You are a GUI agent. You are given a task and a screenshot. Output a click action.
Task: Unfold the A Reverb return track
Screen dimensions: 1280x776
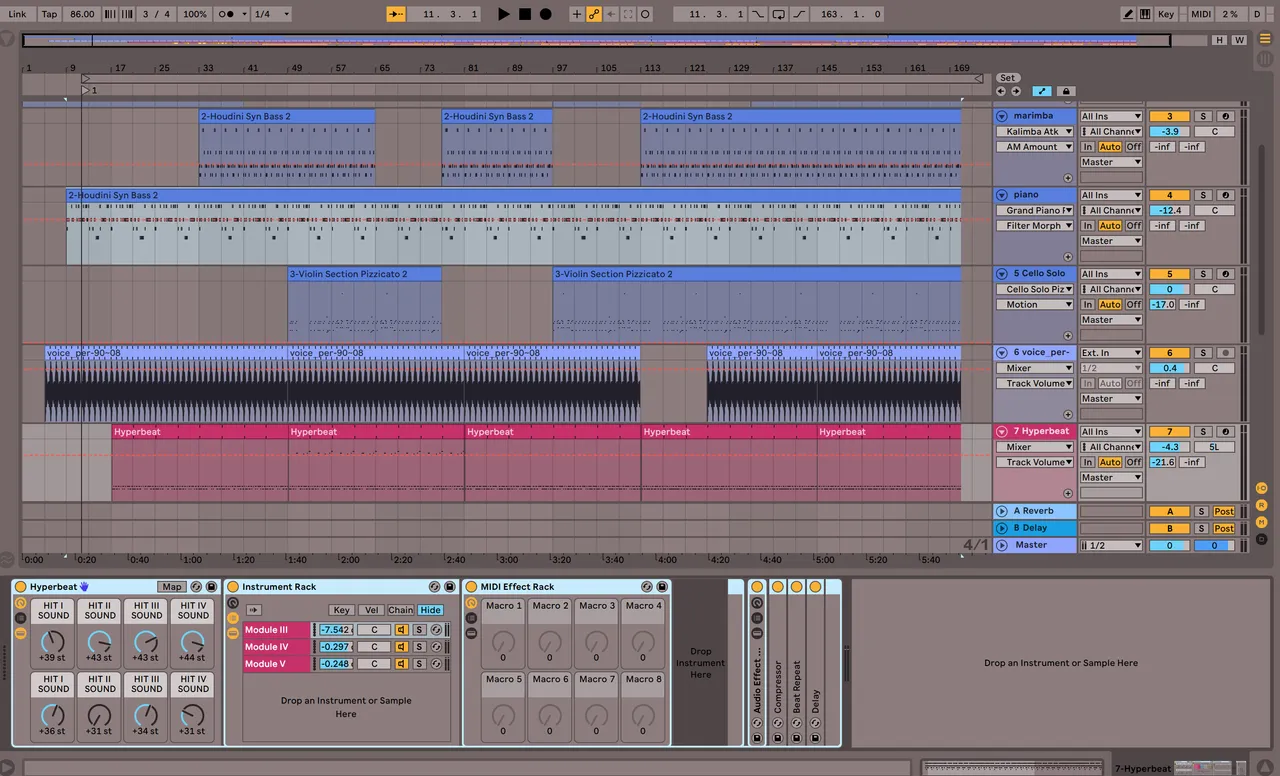(1003, 511)
